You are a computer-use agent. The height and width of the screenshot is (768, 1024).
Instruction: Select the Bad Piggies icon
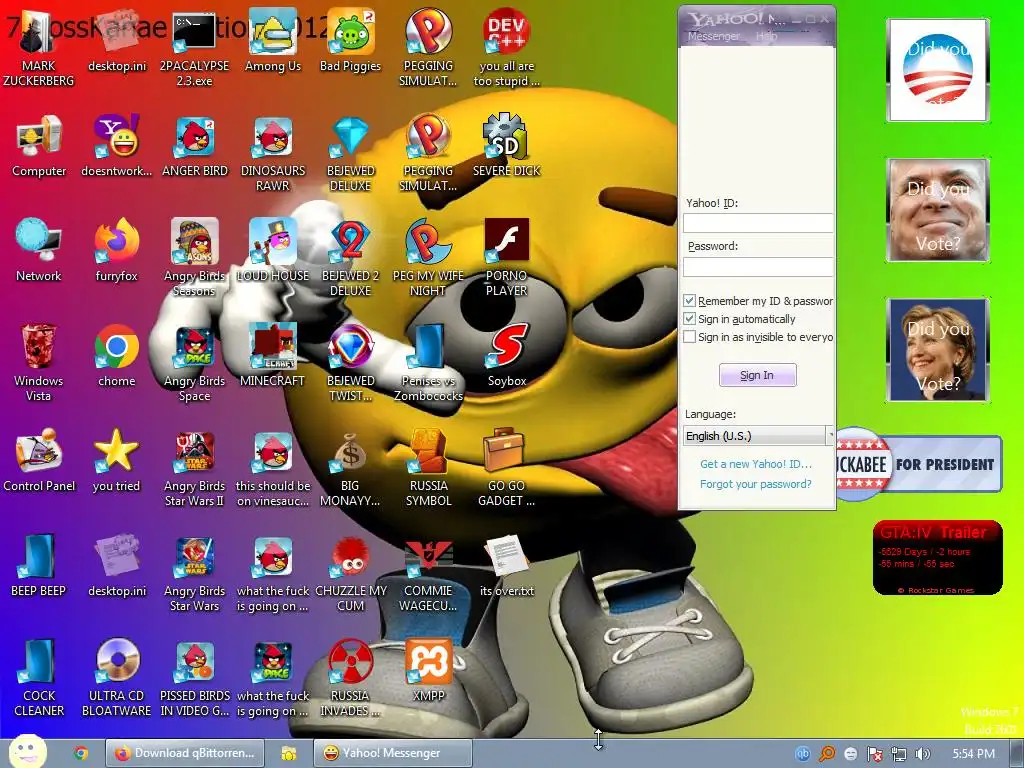[350, 41]
